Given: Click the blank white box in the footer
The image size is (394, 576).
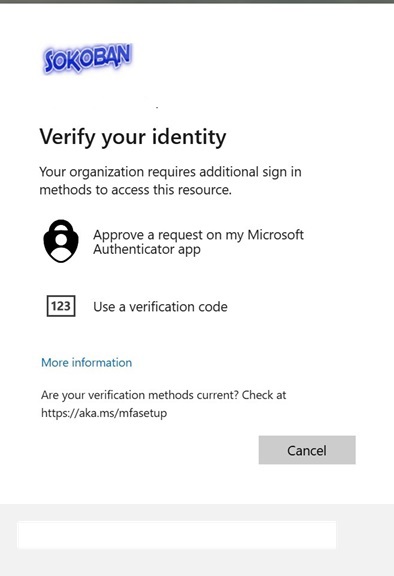Looking at the screenshot, I should click(x=177, y=535).
